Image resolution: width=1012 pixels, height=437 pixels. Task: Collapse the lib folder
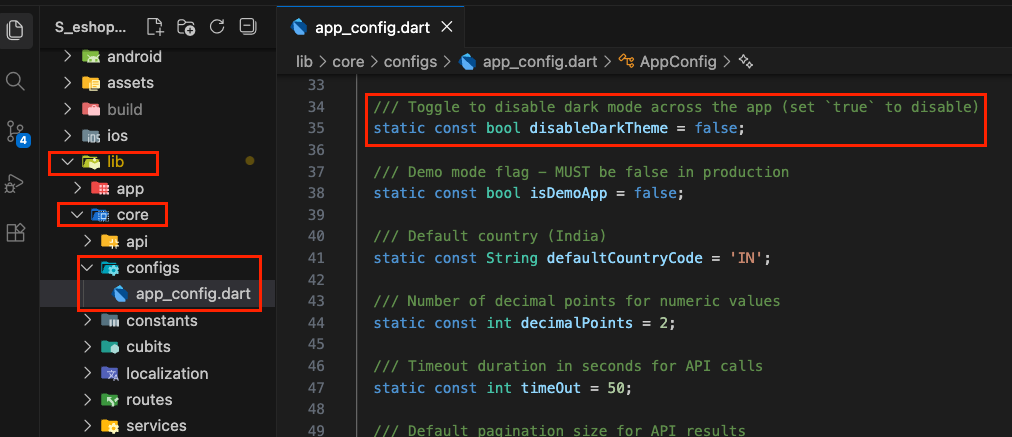click(x=115, y=161)
